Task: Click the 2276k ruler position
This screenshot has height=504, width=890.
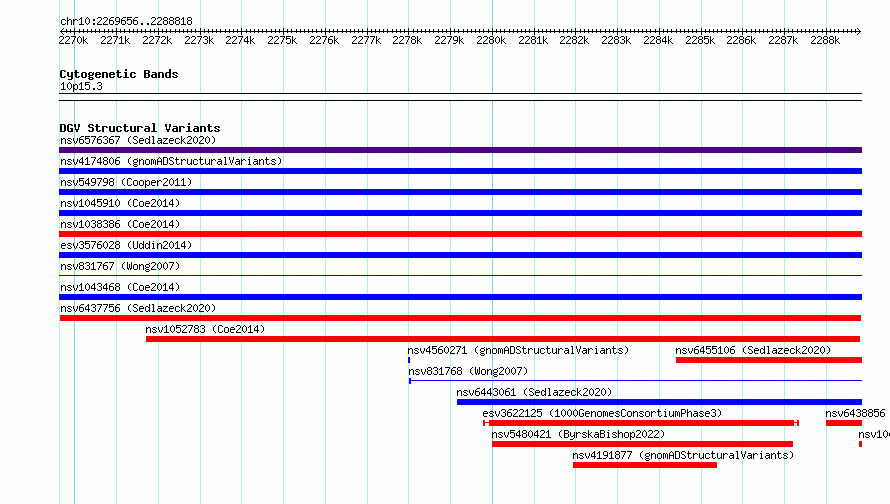Action: click(x=324, y=40)
